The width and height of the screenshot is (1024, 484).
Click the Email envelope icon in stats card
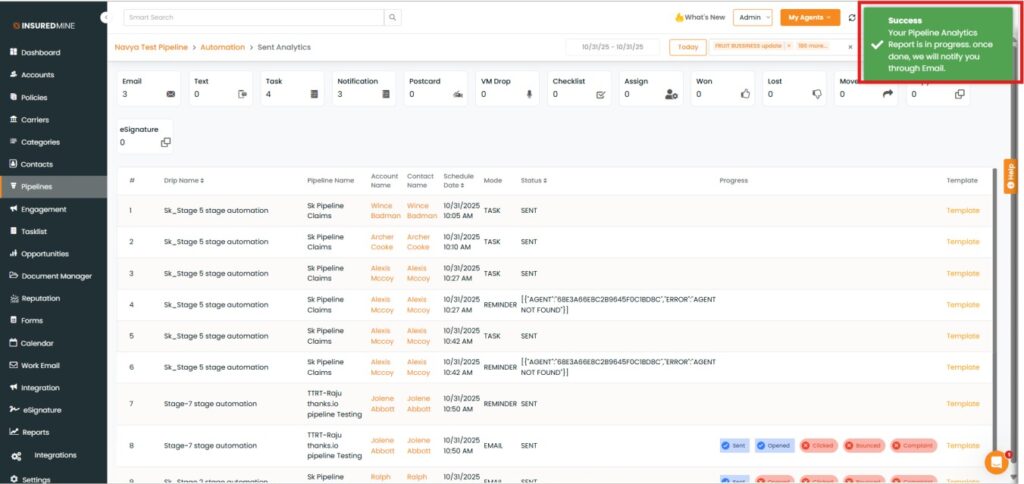pyautogui.click(x=170, y=94)
